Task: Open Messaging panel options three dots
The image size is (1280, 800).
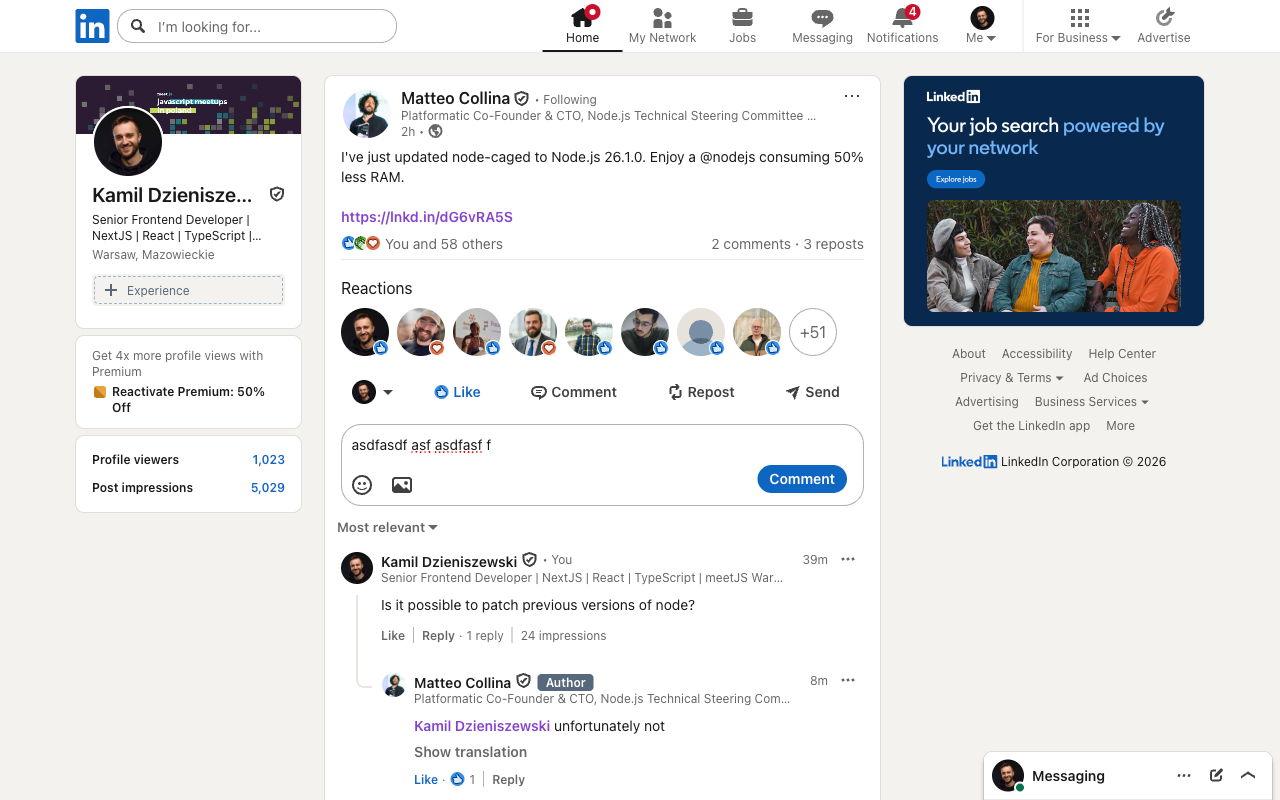Action: coord(1184,775)
